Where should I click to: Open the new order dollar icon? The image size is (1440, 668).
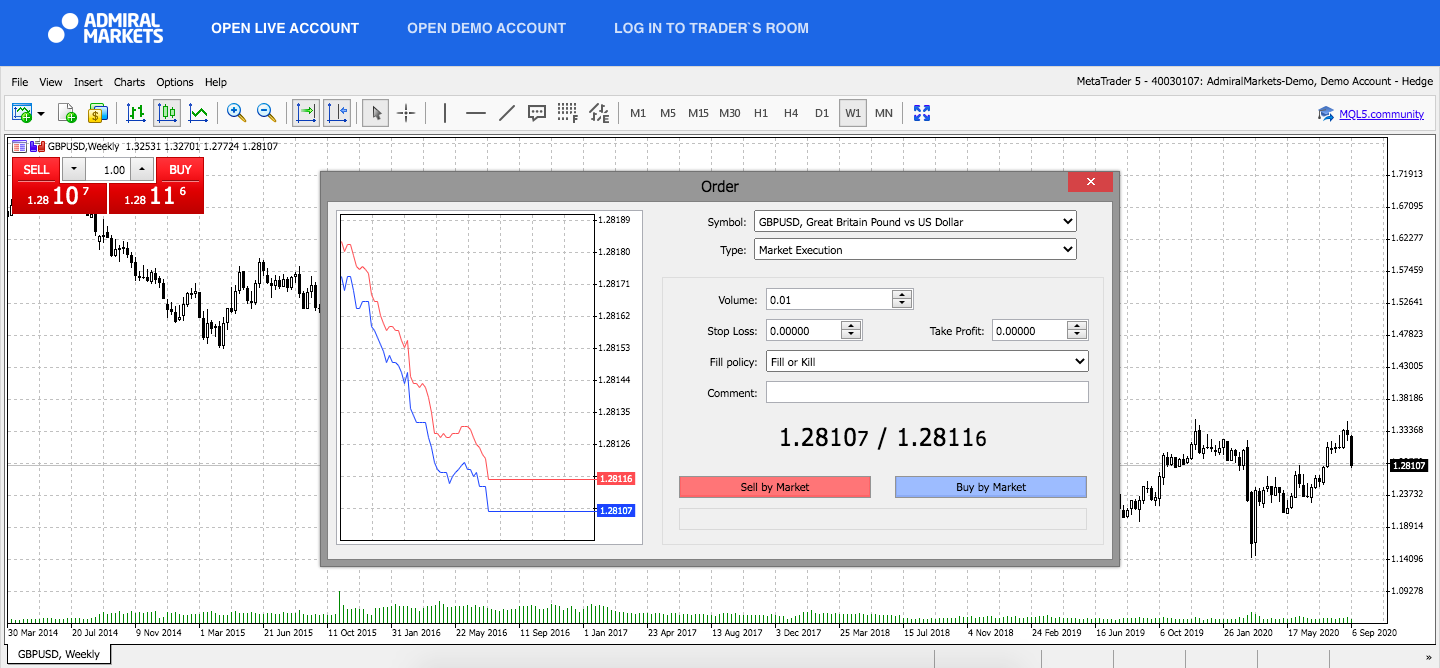(98, 113)
